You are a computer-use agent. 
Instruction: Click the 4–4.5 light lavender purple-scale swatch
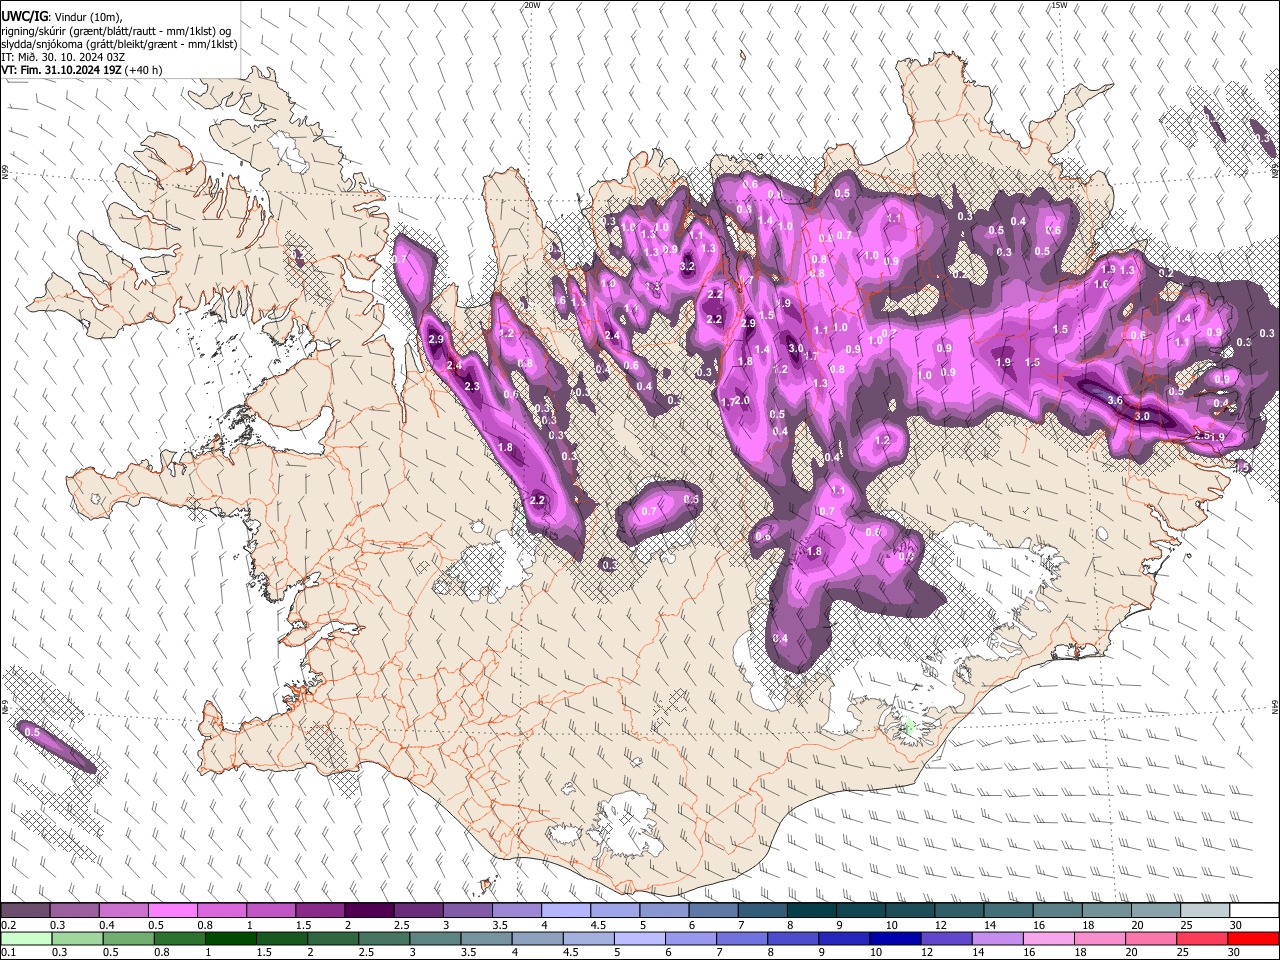click(x=566, y=911)
